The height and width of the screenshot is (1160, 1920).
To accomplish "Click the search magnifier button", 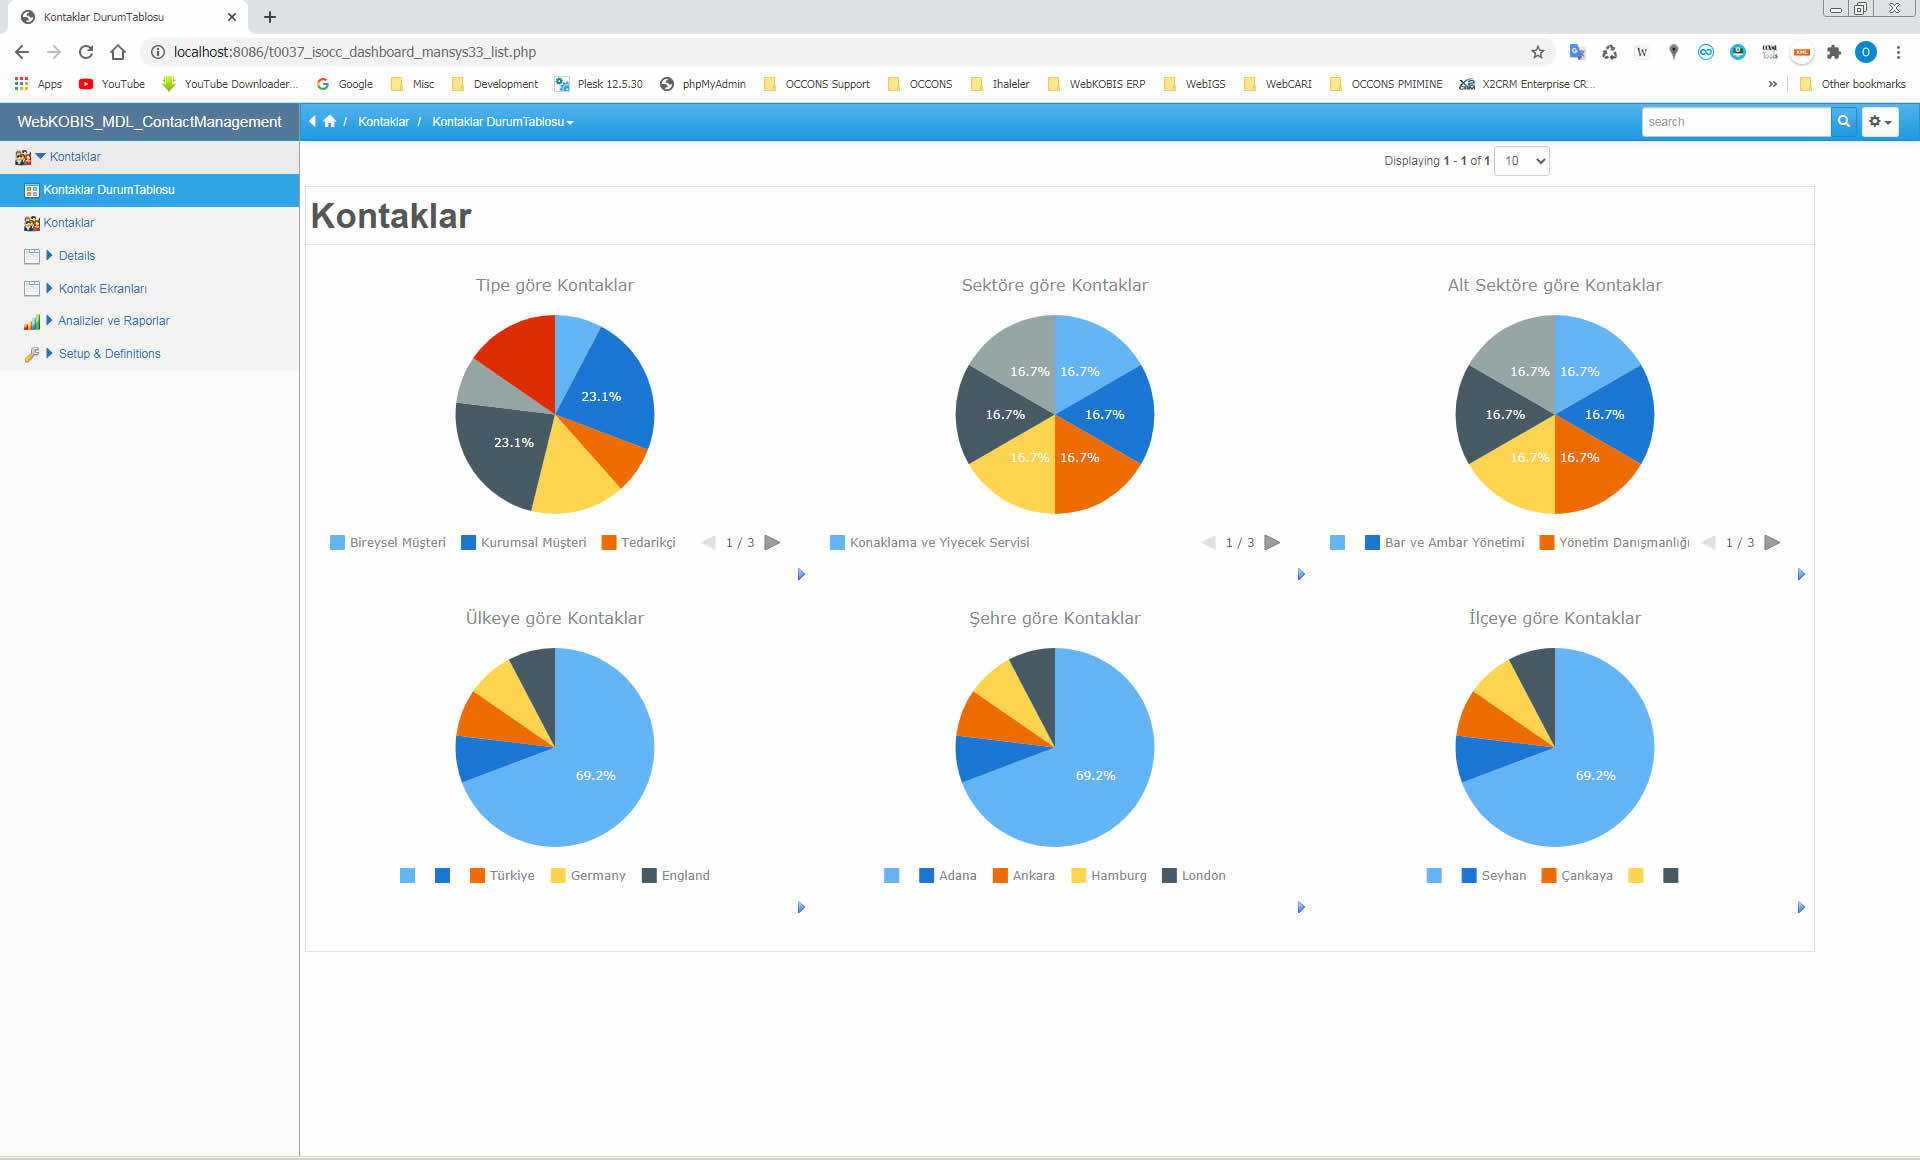I will [x=1844, y=121].
